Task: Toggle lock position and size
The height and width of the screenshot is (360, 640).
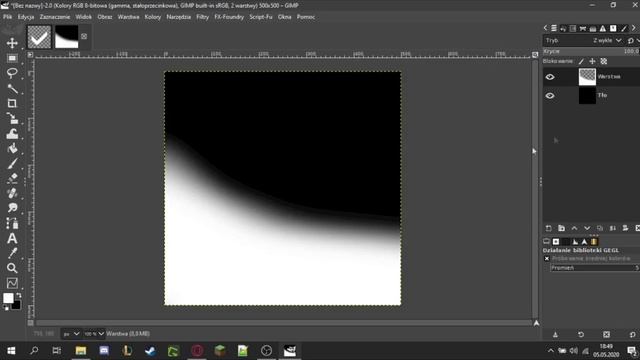Action: pyautogui.click(x=592, y=61)
